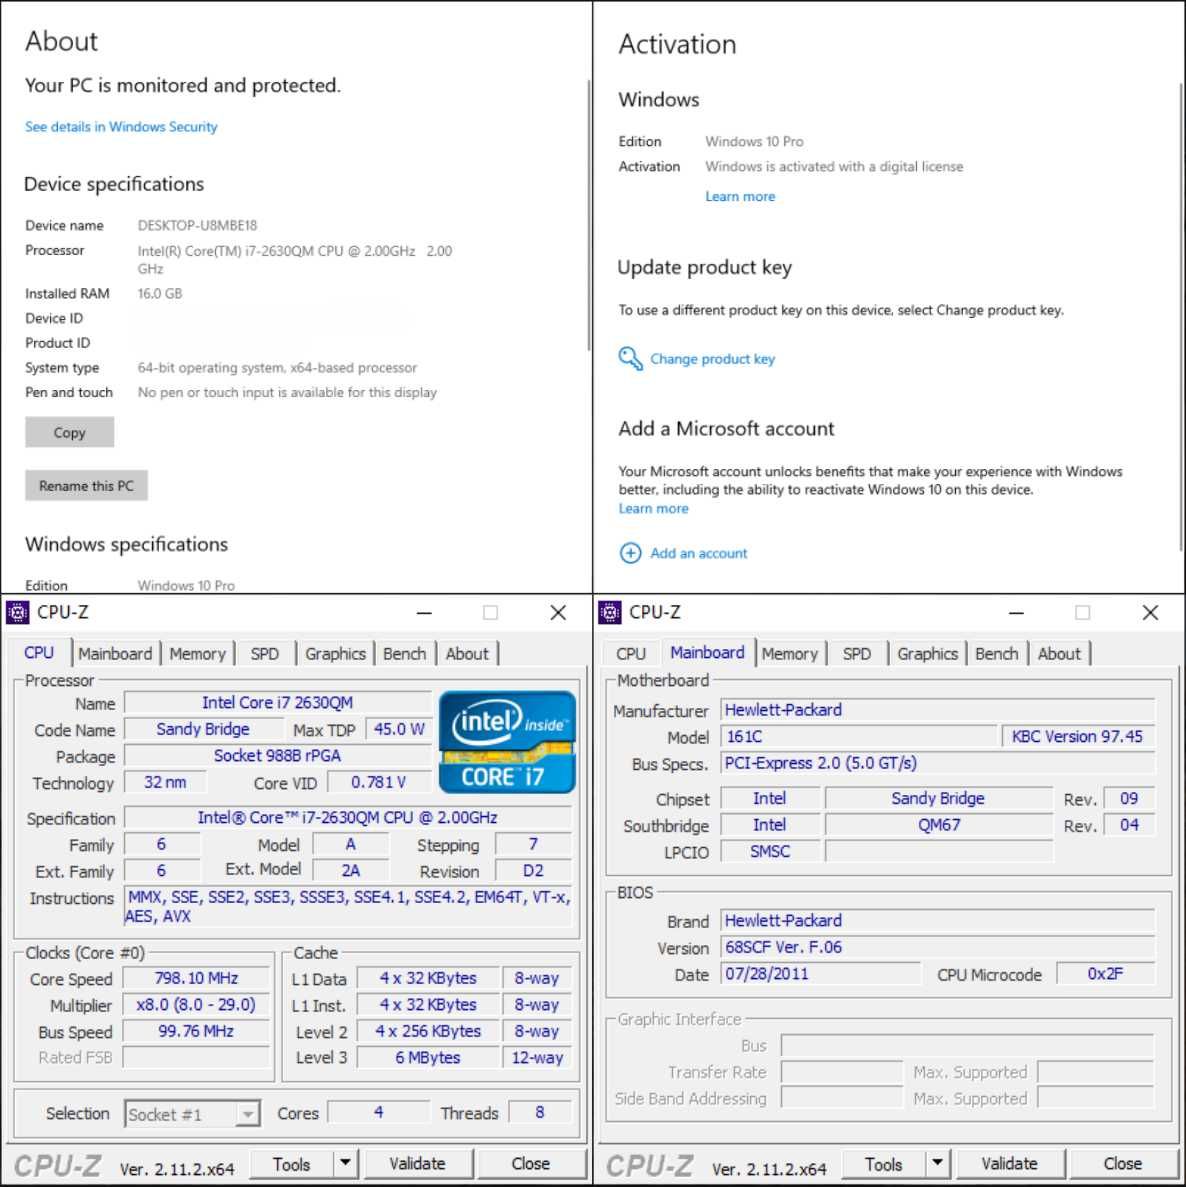Open the Memory tab in the Motherboard CPU-Z window

click(x=789, y=653)
